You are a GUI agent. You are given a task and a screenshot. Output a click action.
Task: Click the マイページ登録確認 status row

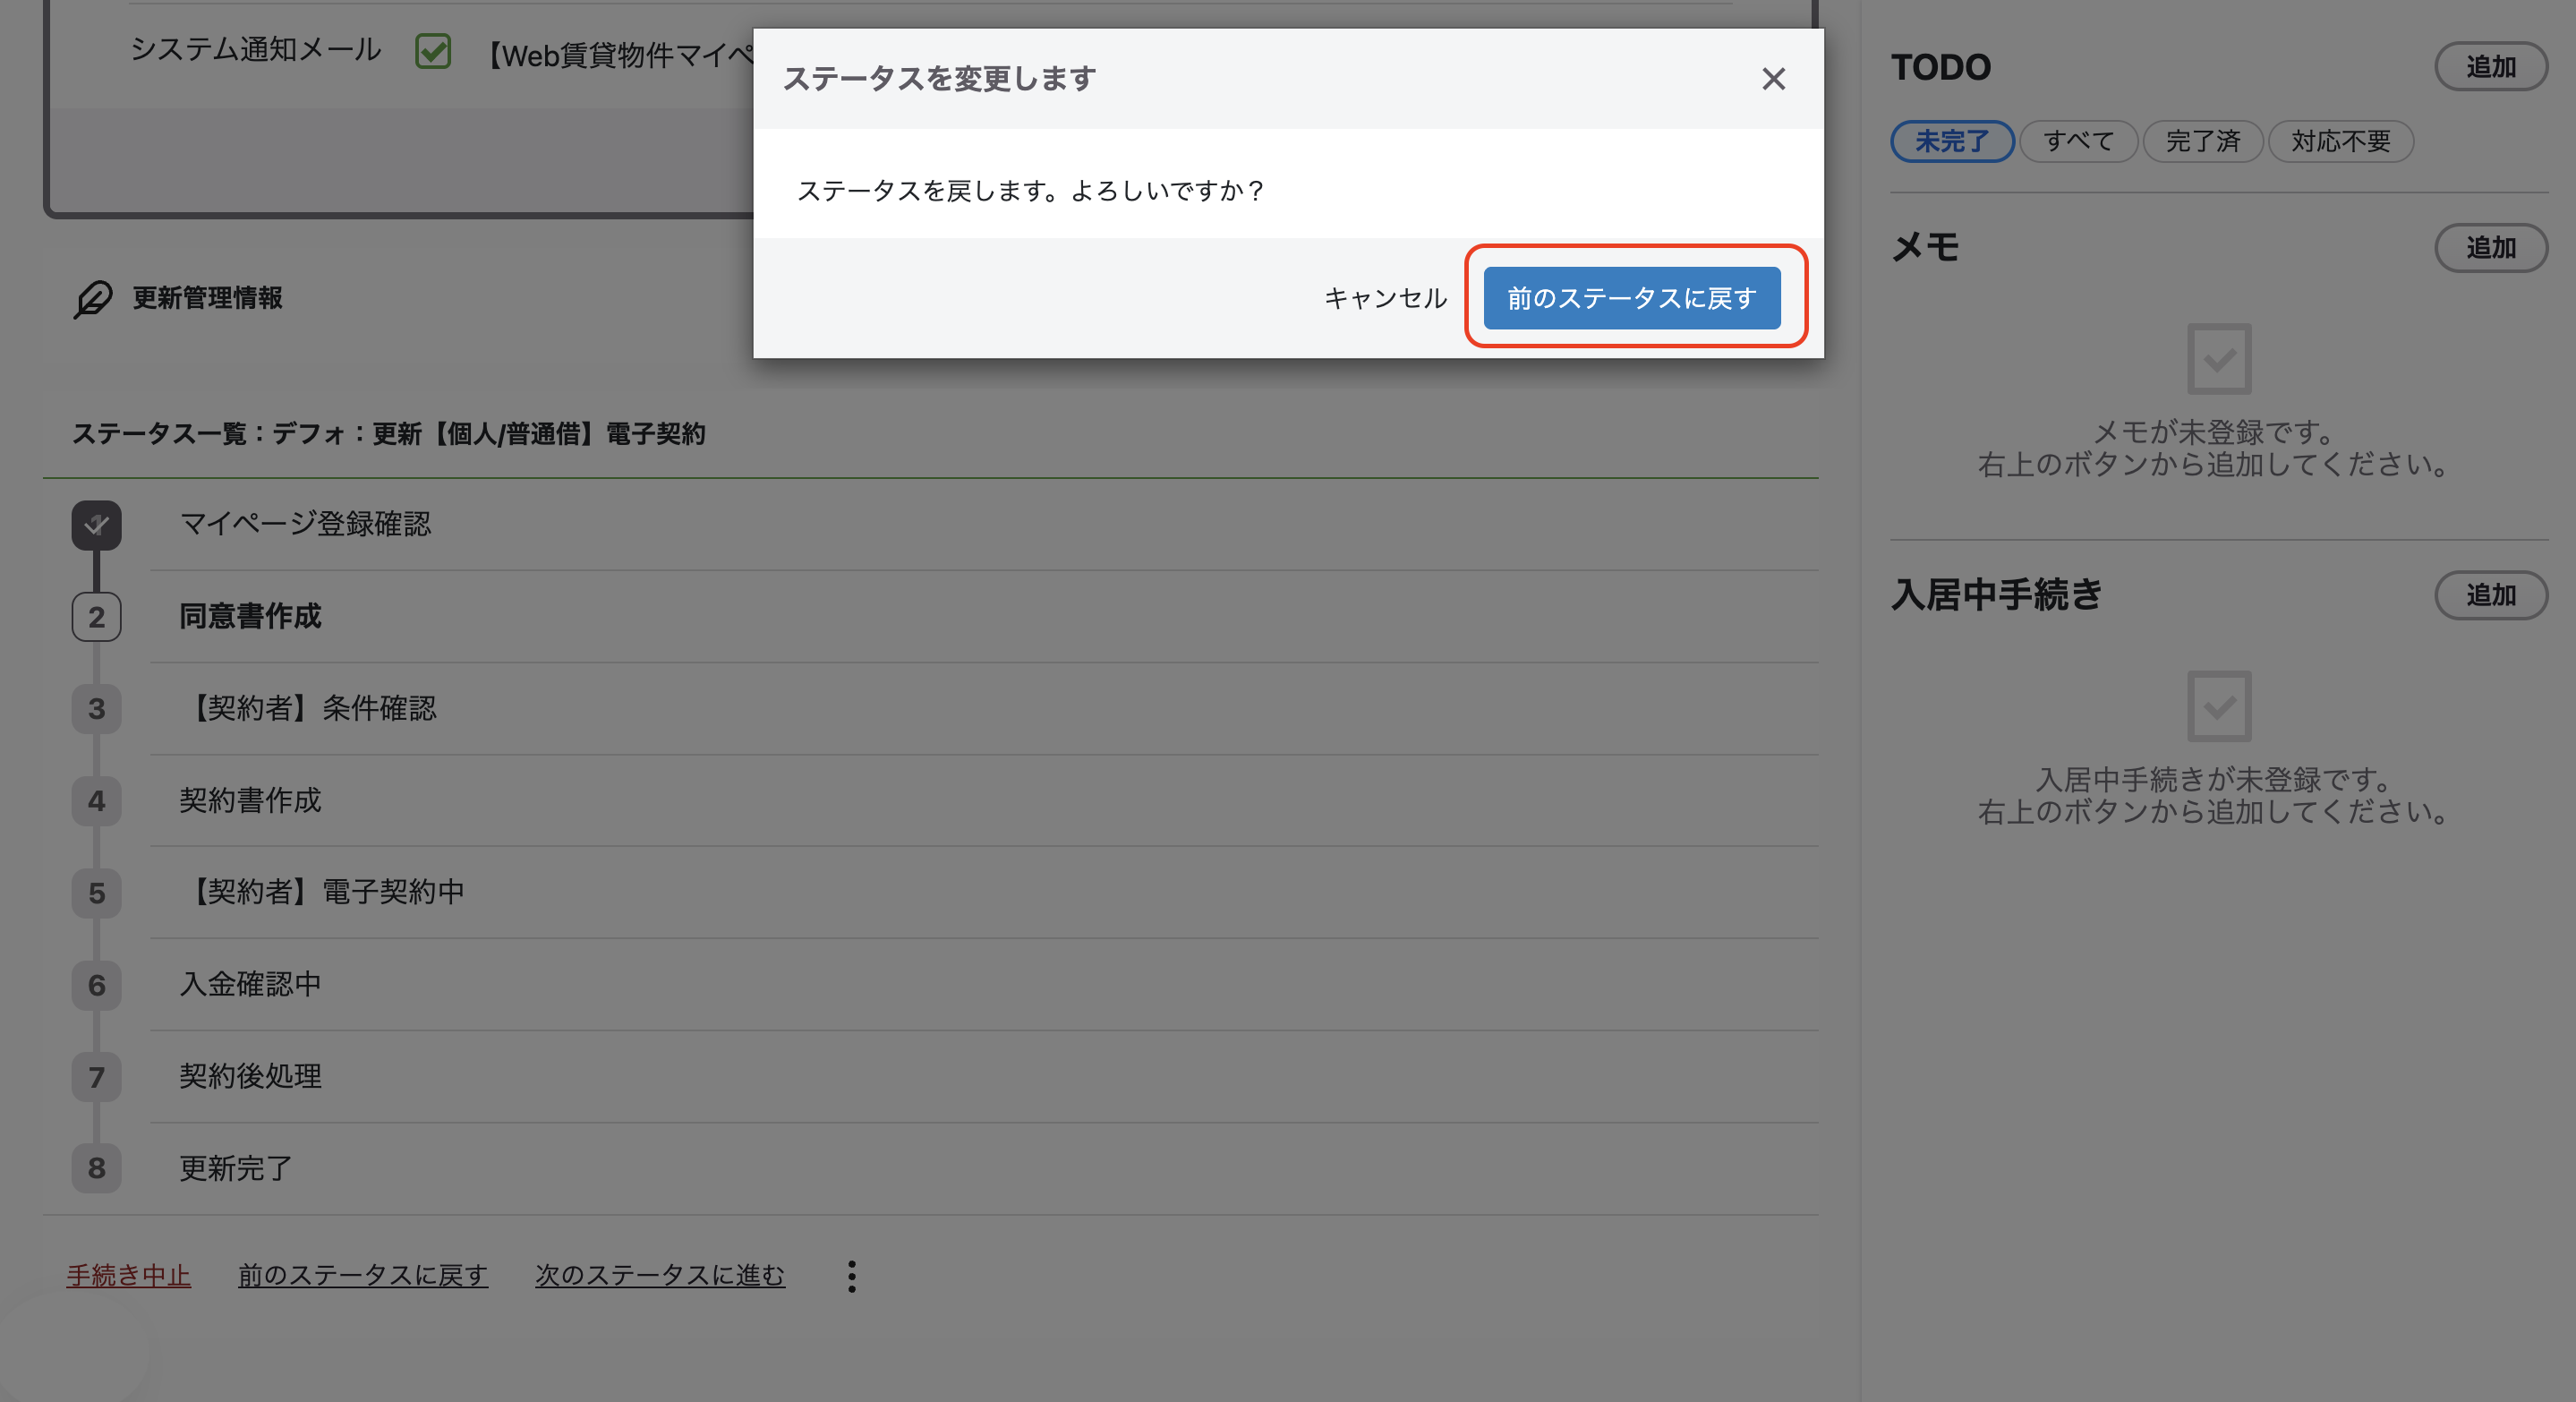pos(984,524)
